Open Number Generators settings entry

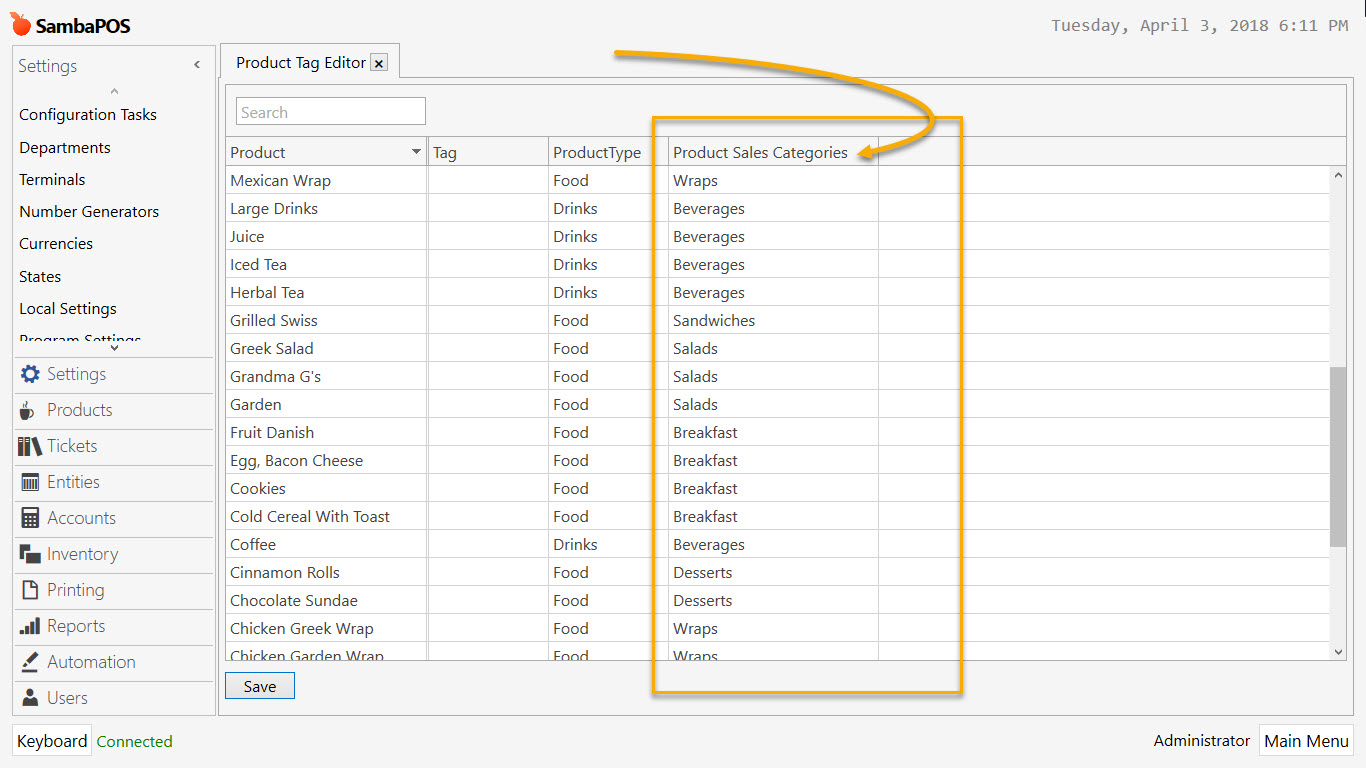[x=89, y=211]
